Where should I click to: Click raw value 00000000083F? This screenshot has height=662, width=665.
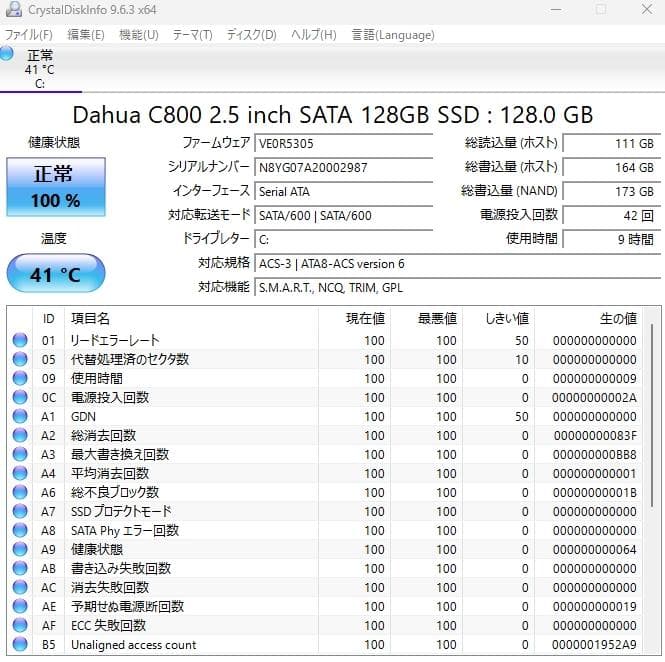point(595,436)
